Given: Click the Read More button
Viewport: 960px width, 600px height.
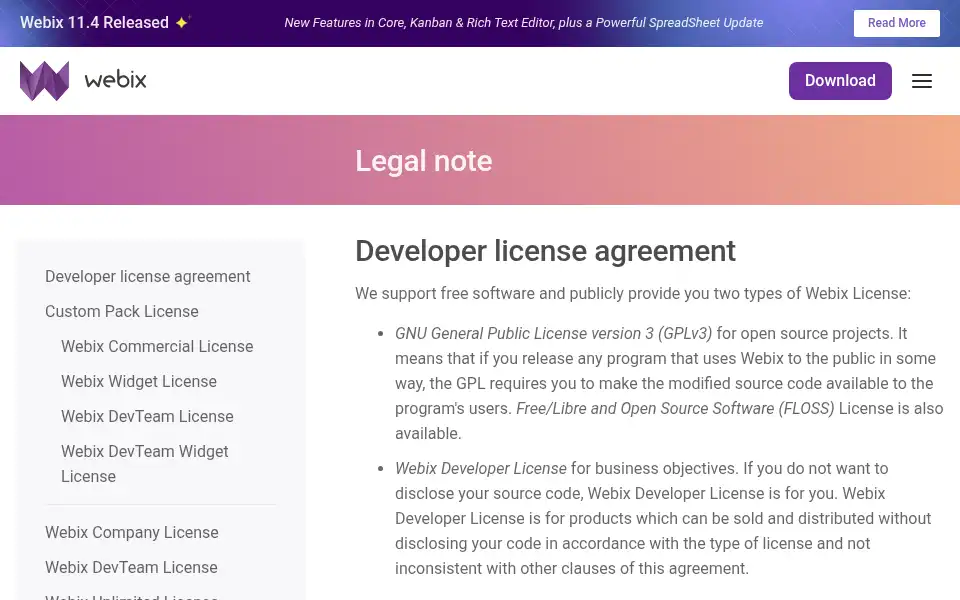Looking at the screenshot, I should click(896, 23).
